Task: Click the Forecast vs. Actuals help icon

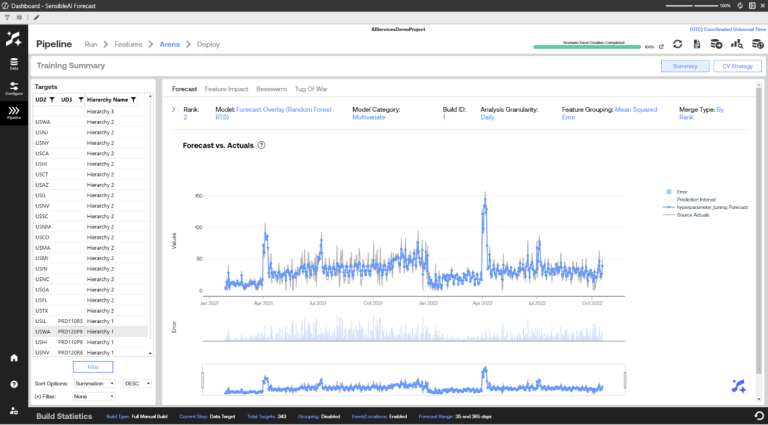Action: point(261,145)
